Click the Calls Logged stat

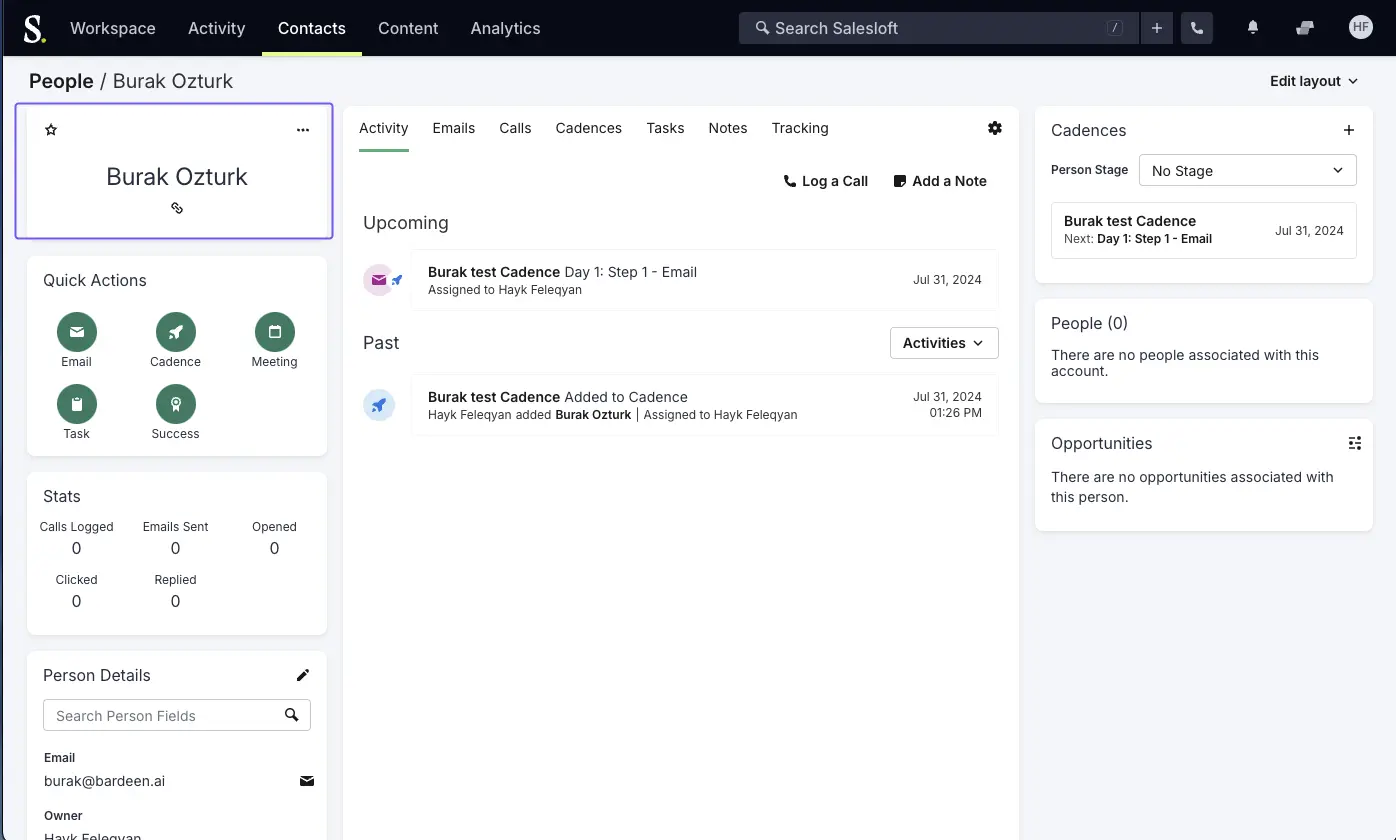(x=77, y=538)
